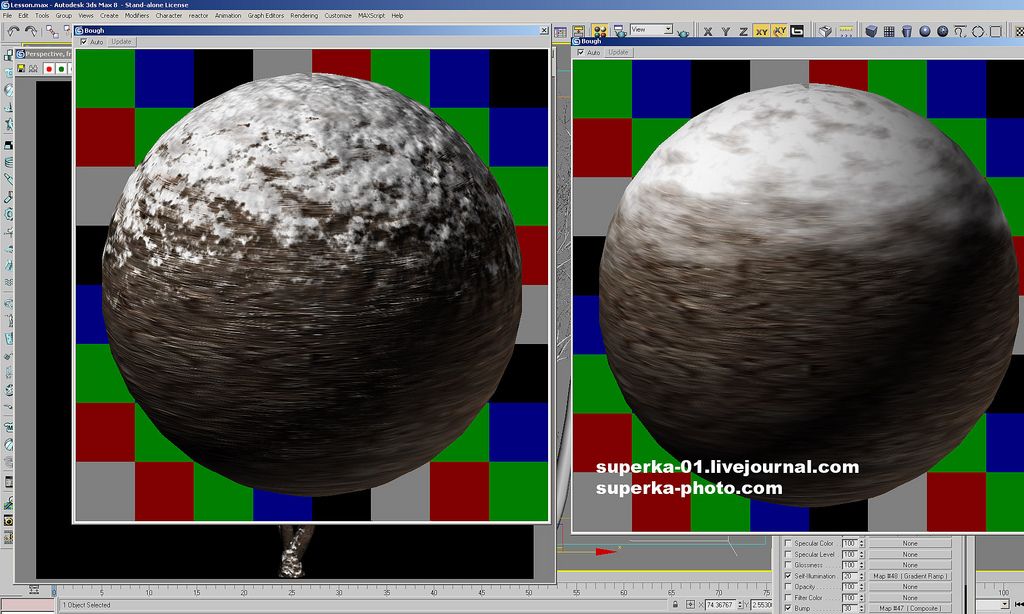Disable the Bump map checkbox
Screen dimensions: 1024x614
pyautogui.click(x=788, y=608)
